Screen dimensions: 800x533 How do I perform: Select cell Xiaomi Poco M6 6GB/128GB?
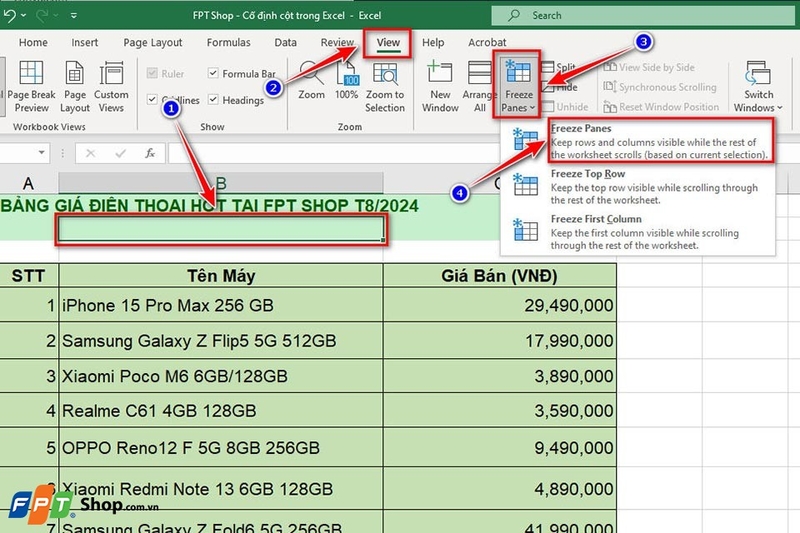221,376
